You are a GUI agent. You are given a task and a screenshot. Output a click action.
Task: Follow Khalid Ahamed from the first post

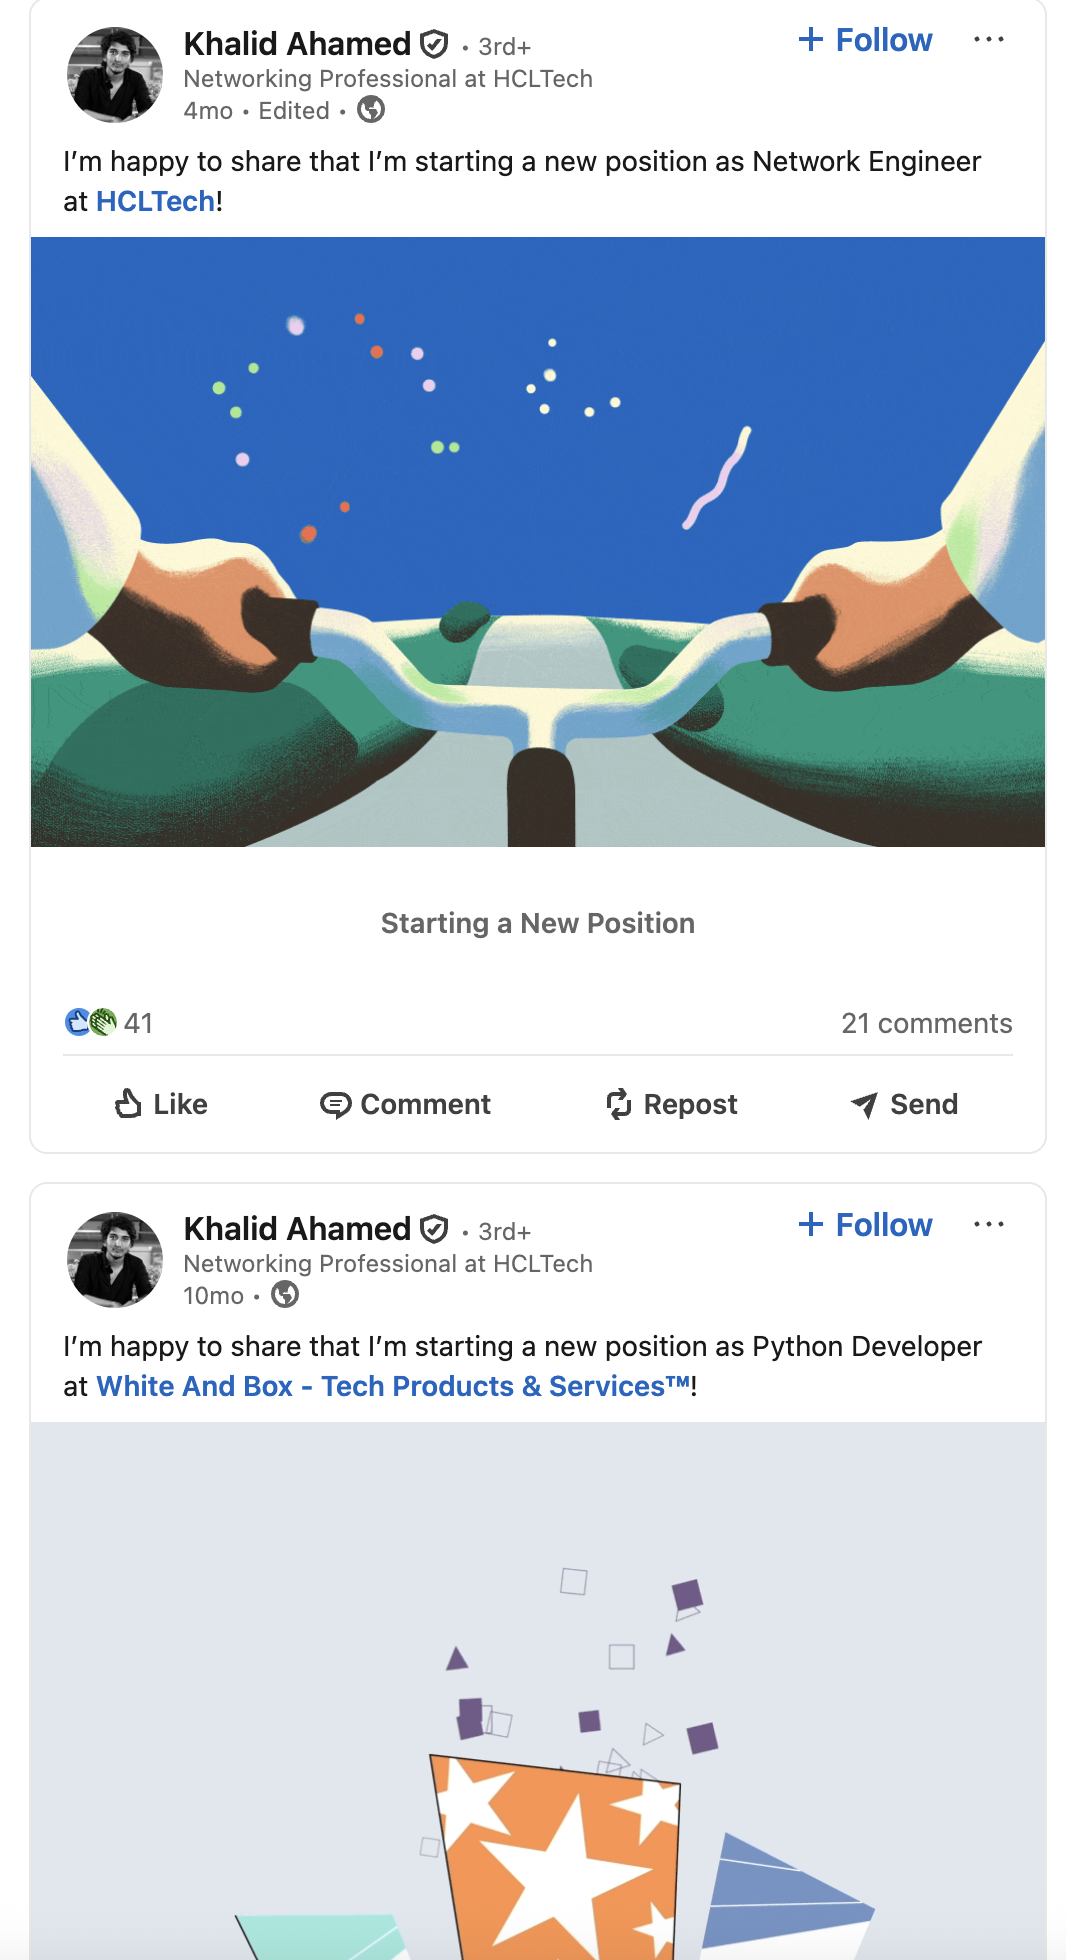864,39
